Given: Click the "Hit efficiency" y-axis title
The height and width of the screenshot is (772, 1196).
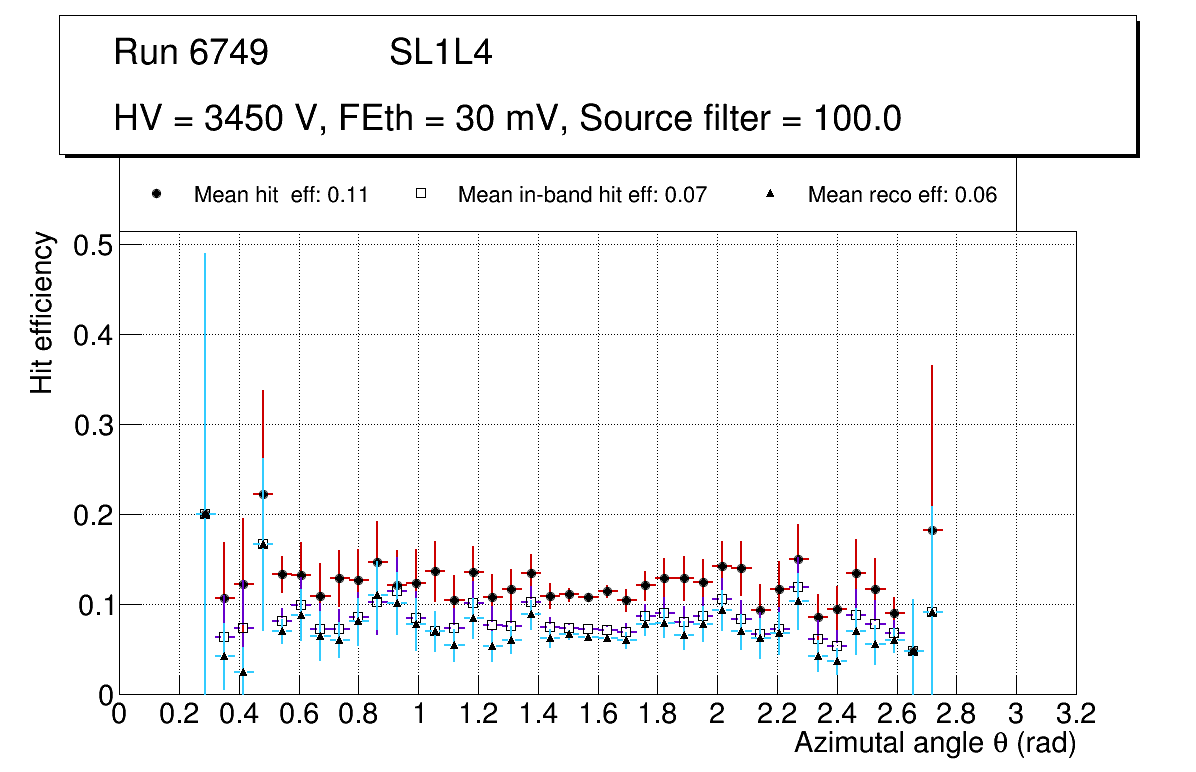Looking at the screenshot, I should click(42, 312).
